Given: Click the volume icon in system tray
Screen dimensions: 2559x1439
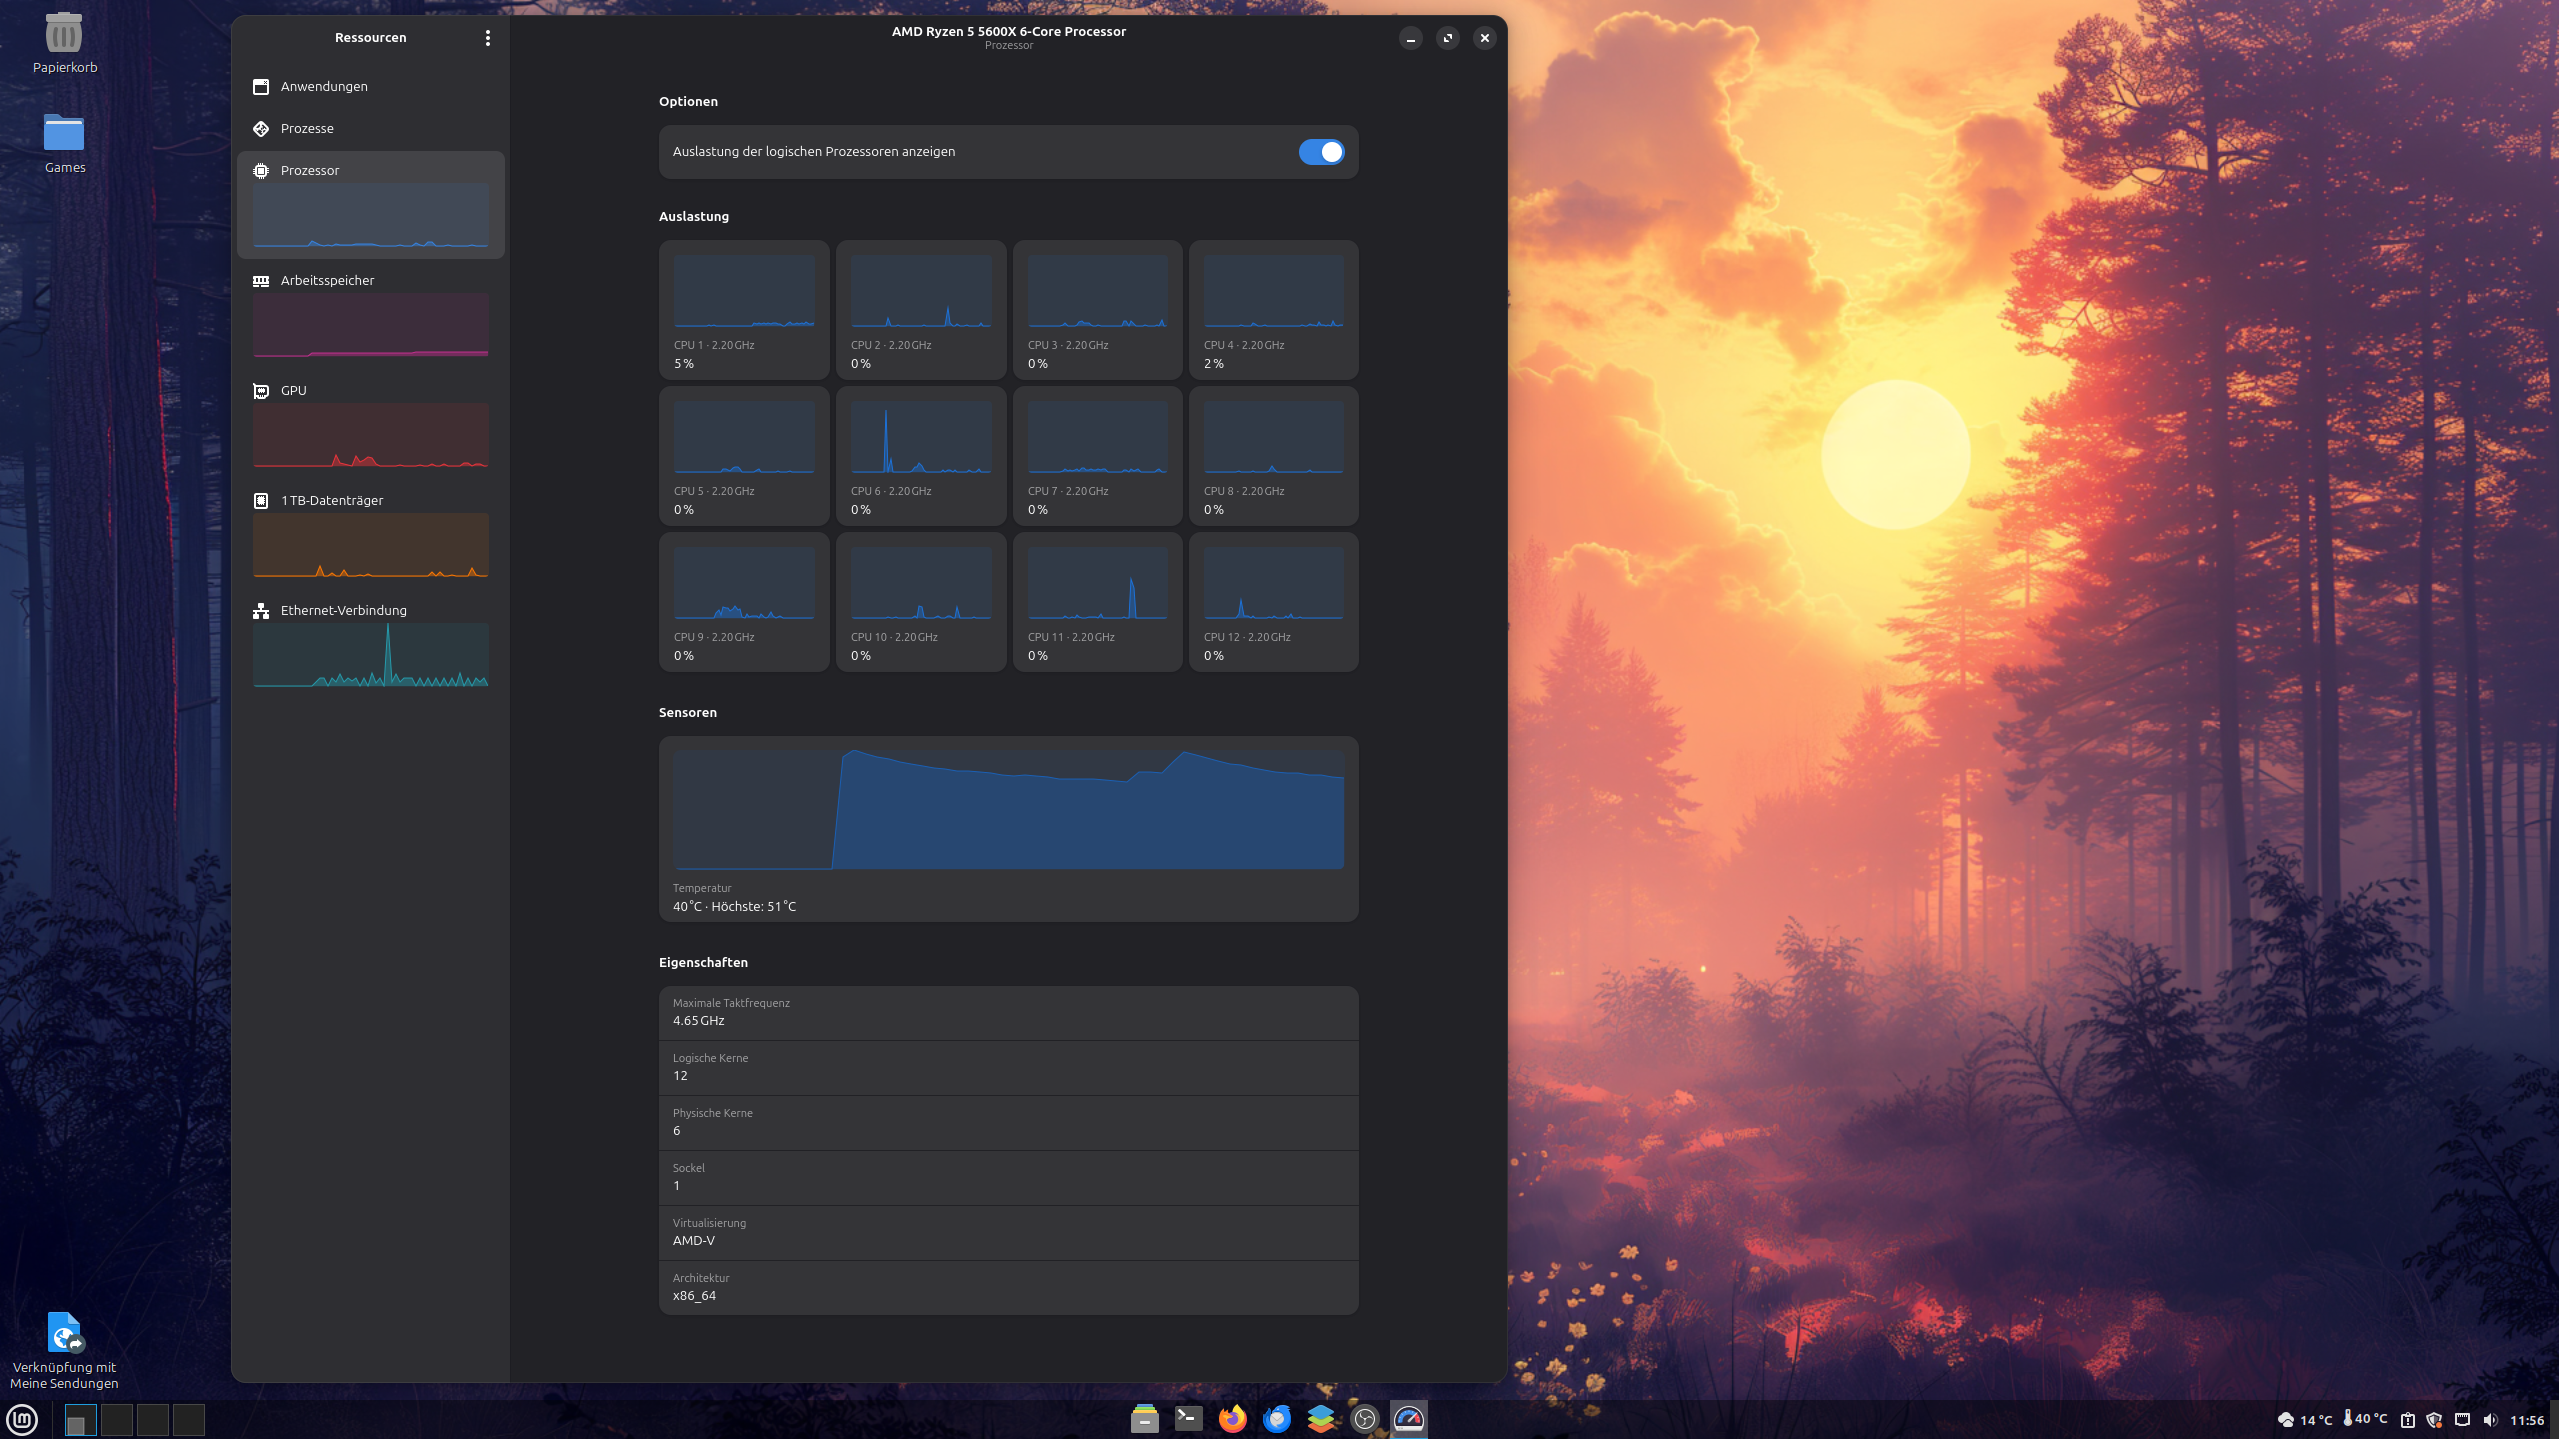Looking at the screenshot, I should coord(2490,1420).
